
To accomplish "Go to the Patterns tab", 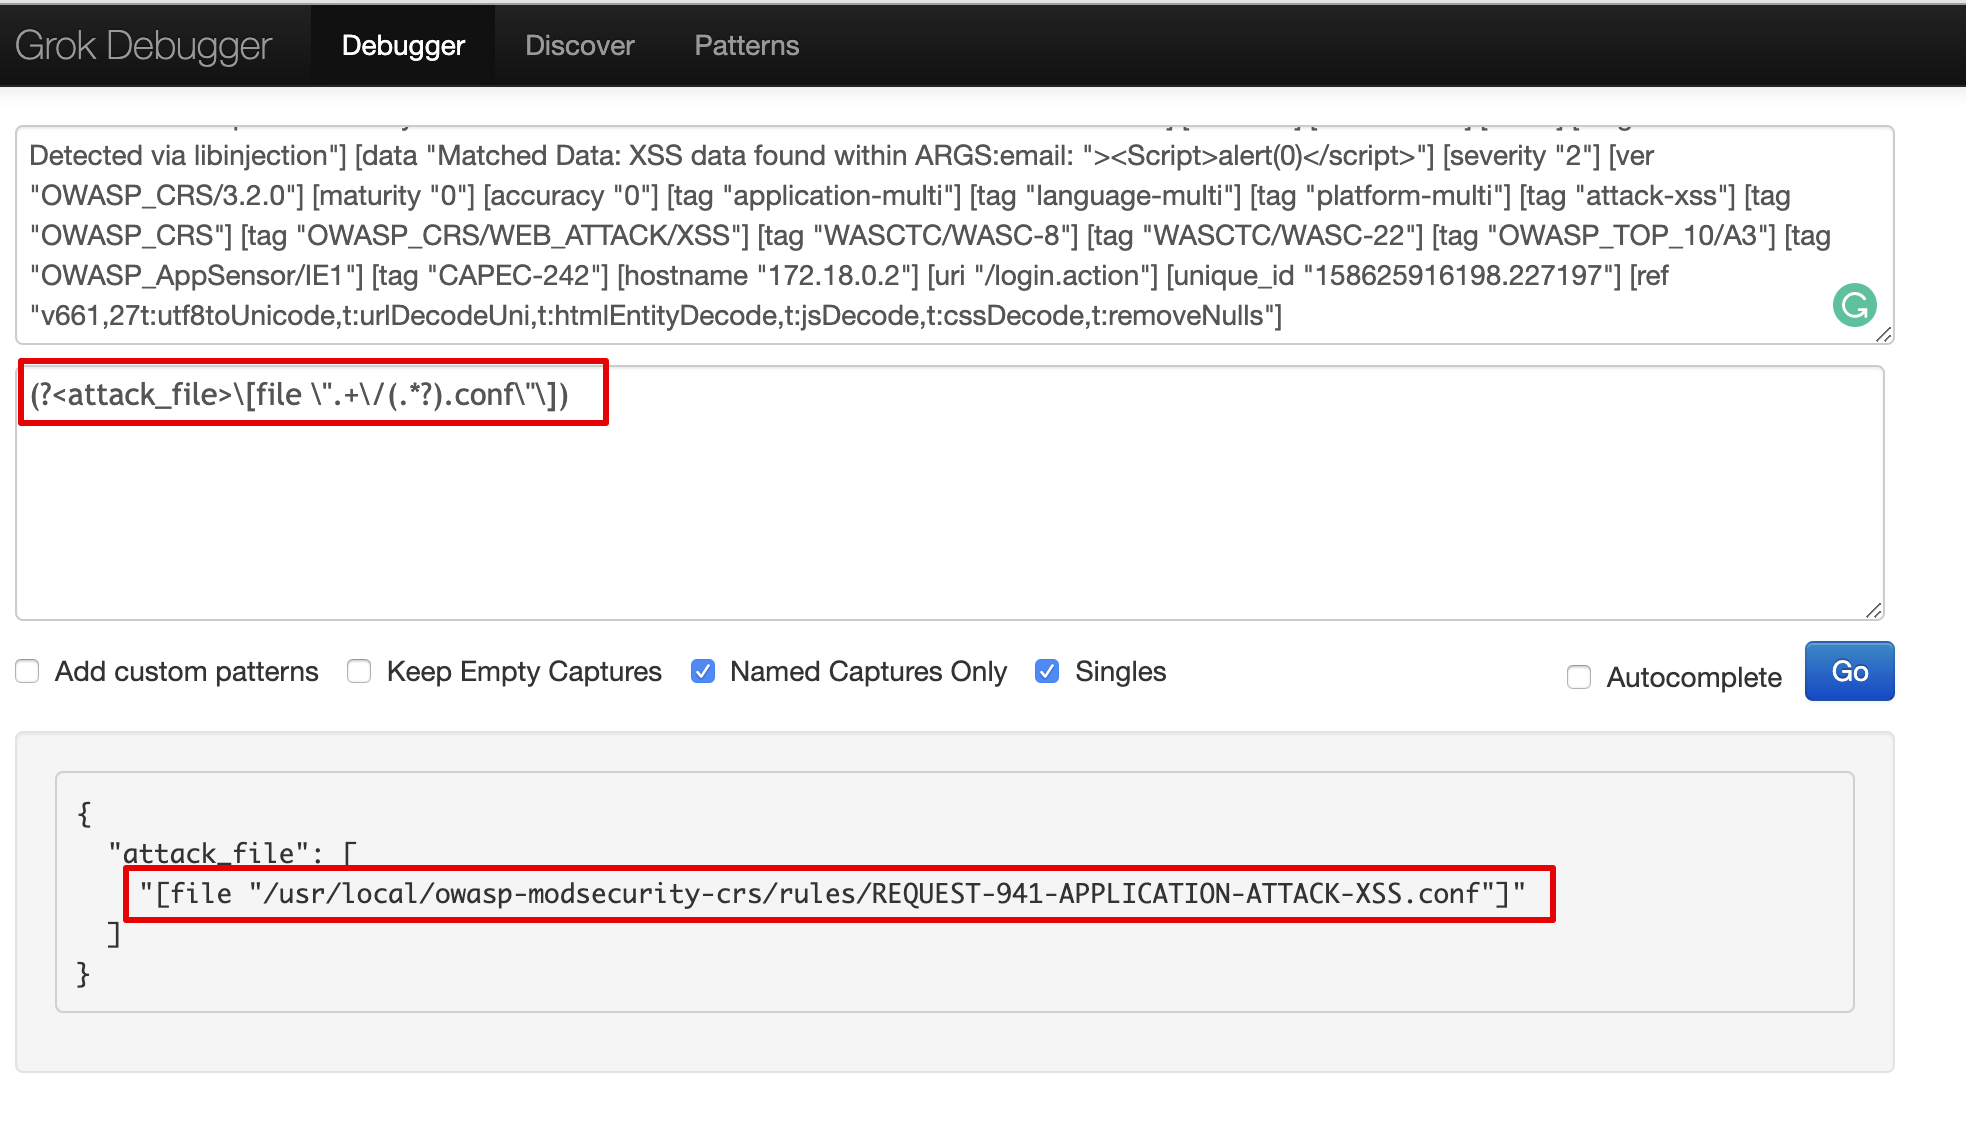I will click(746, 45).
